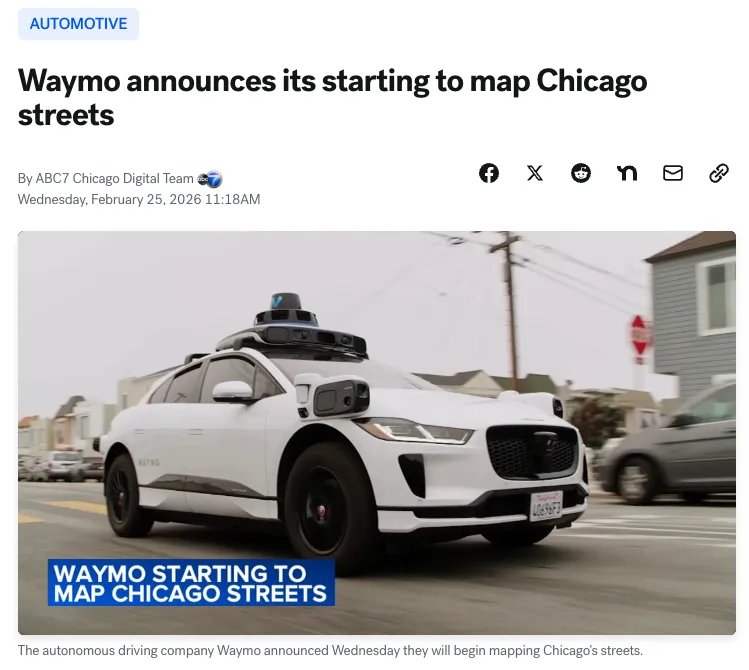The width and height of the screenshot is (749, 670).
Task: Open the AUTOMOTIVE category tag
Action: click(78, 23)
